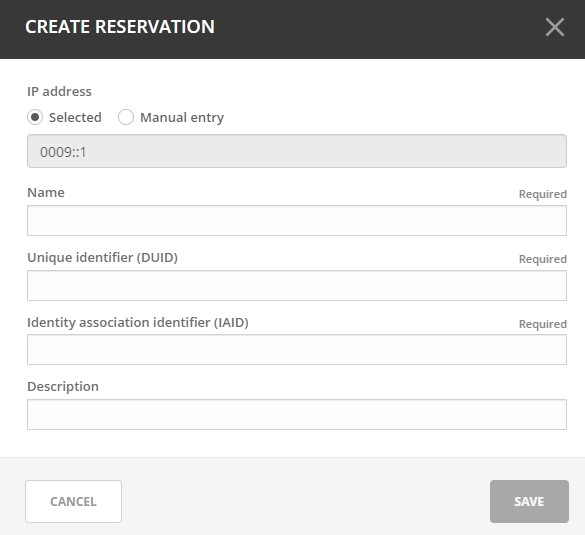Viewport: 585px width, 535px height.
Task: Focus the Identity association identifier (IAID) field
Action: point(297,350)
